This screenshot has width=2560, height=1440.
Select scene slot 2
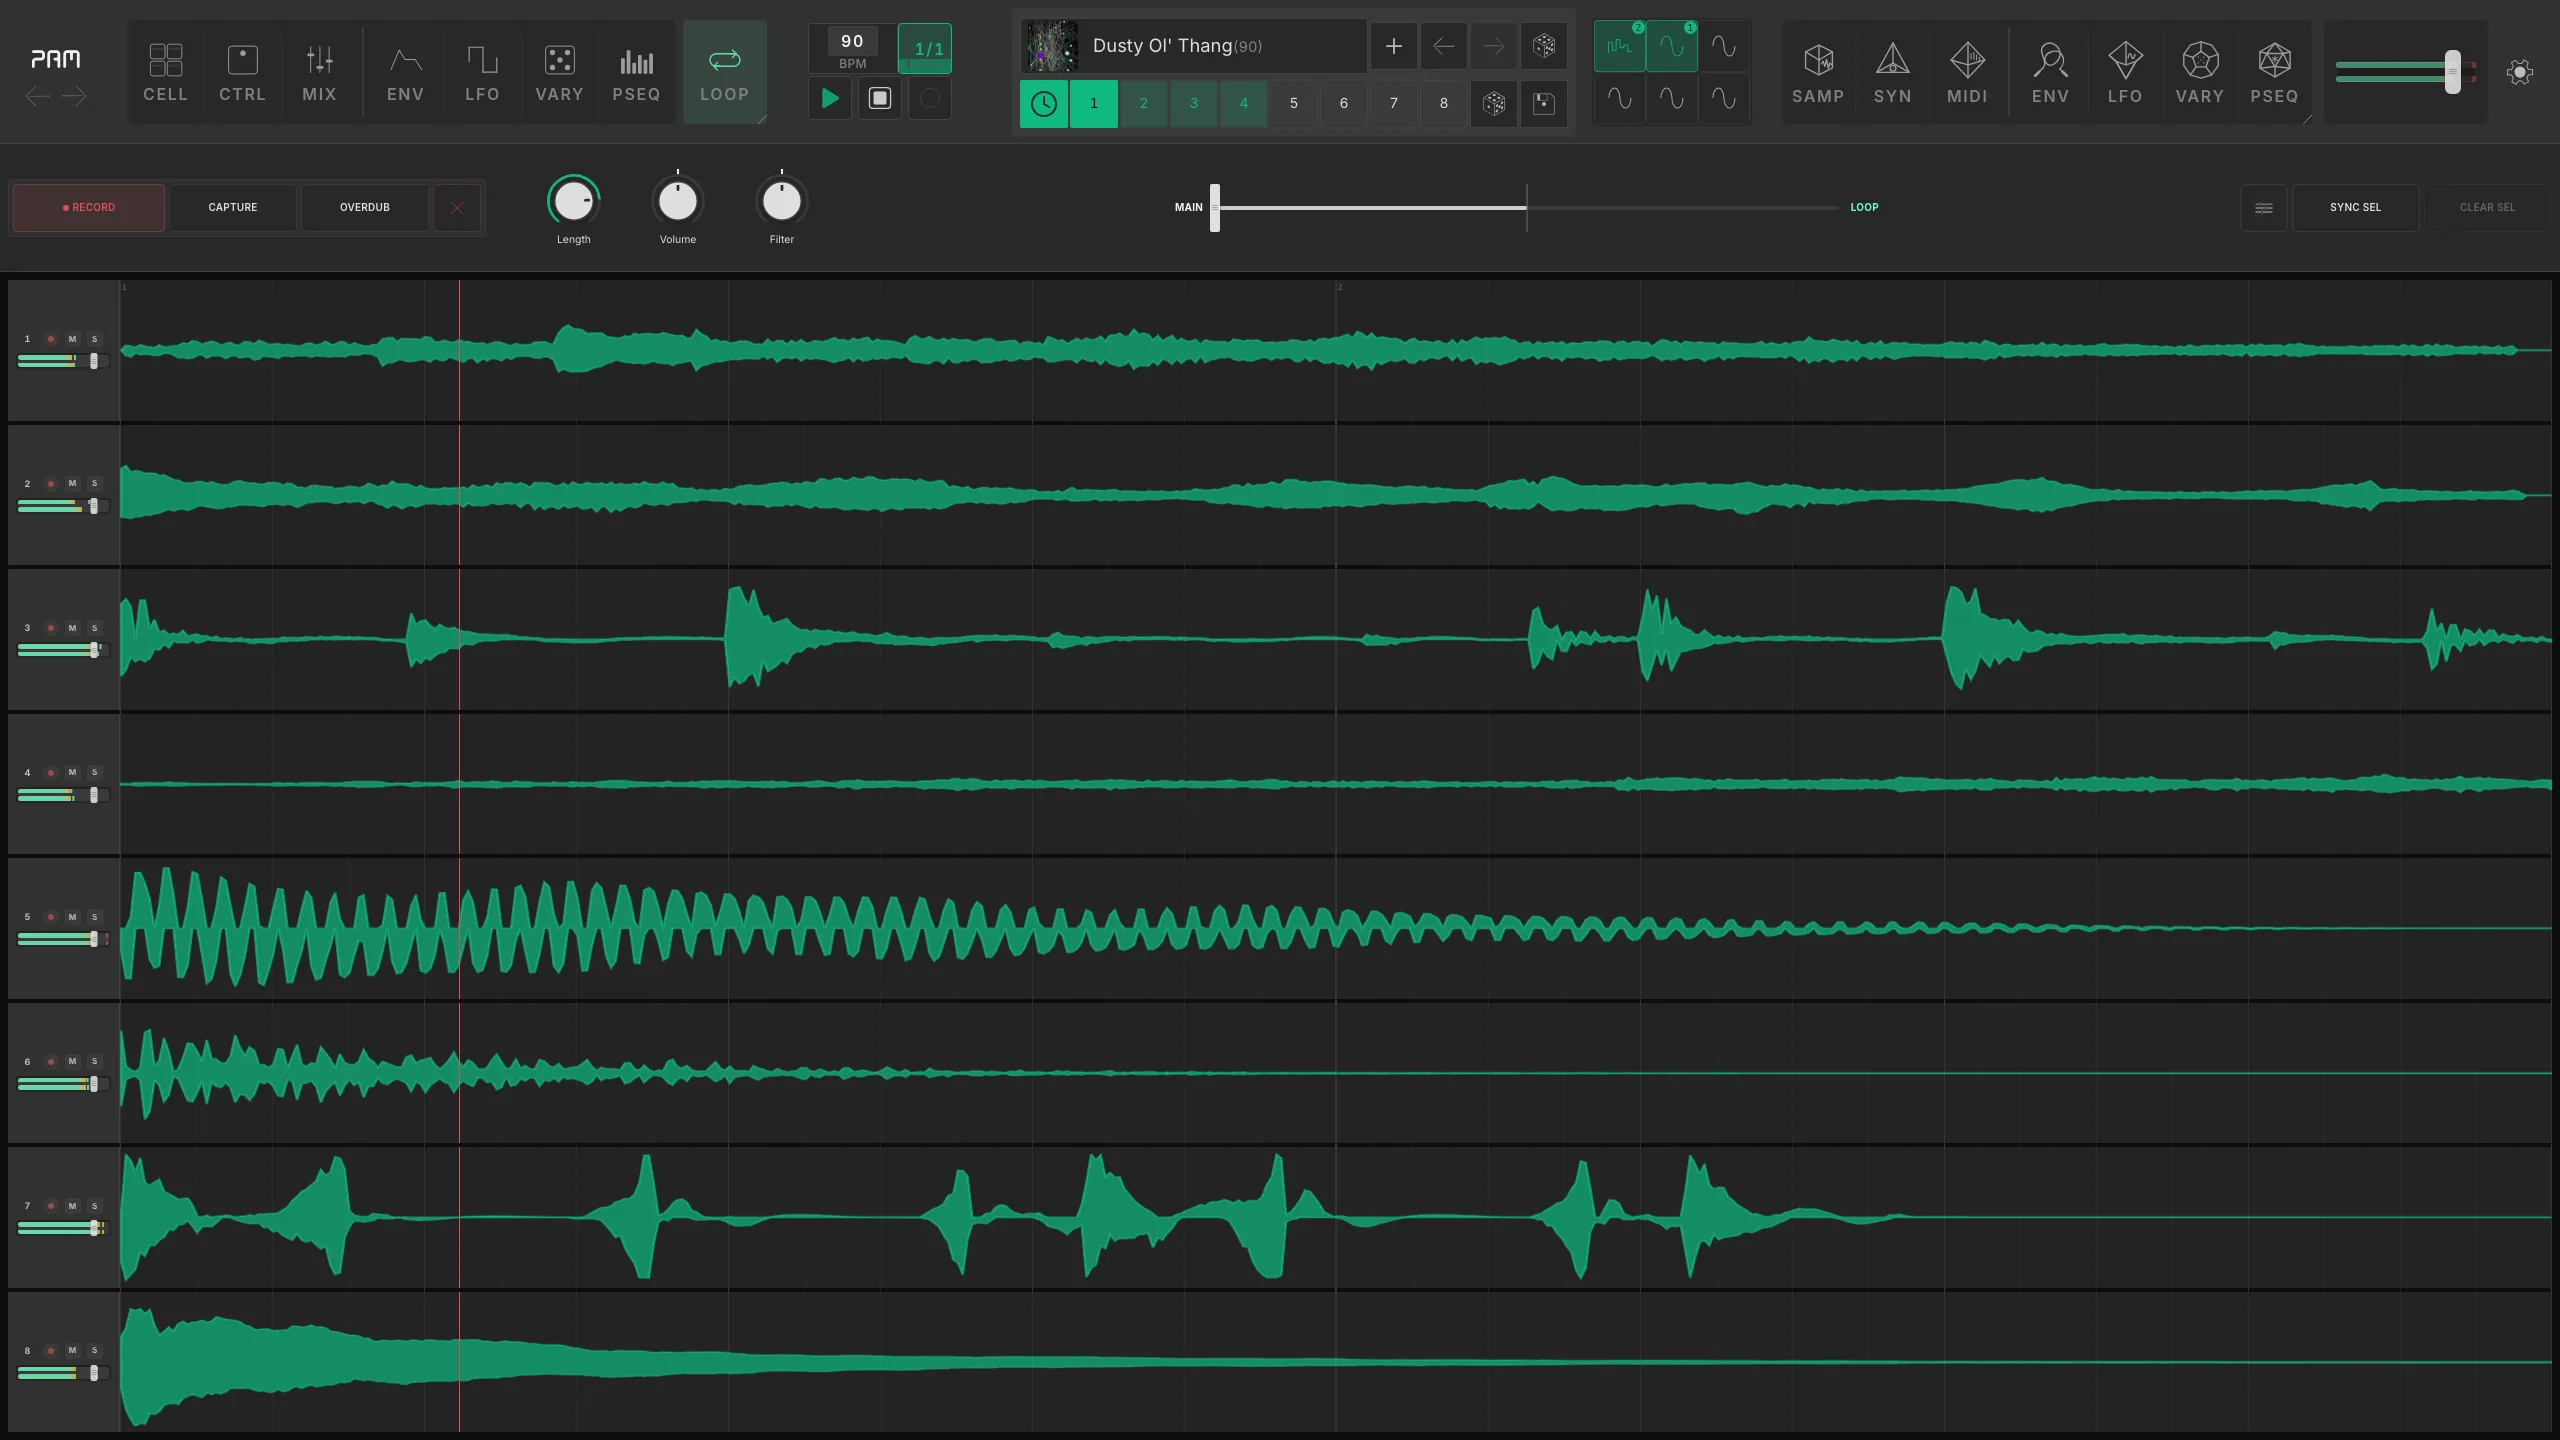[1144, 103]
